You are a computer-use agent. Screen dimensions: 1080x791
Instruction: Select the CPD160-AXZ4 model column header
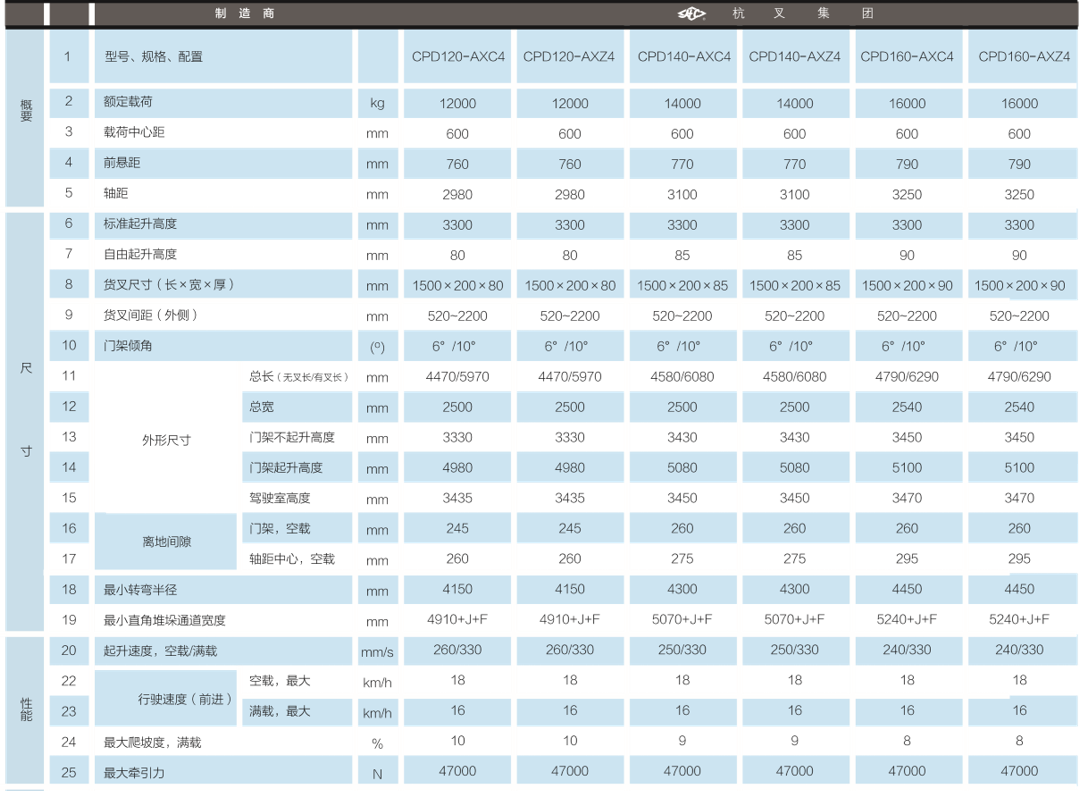[1019, 57]
